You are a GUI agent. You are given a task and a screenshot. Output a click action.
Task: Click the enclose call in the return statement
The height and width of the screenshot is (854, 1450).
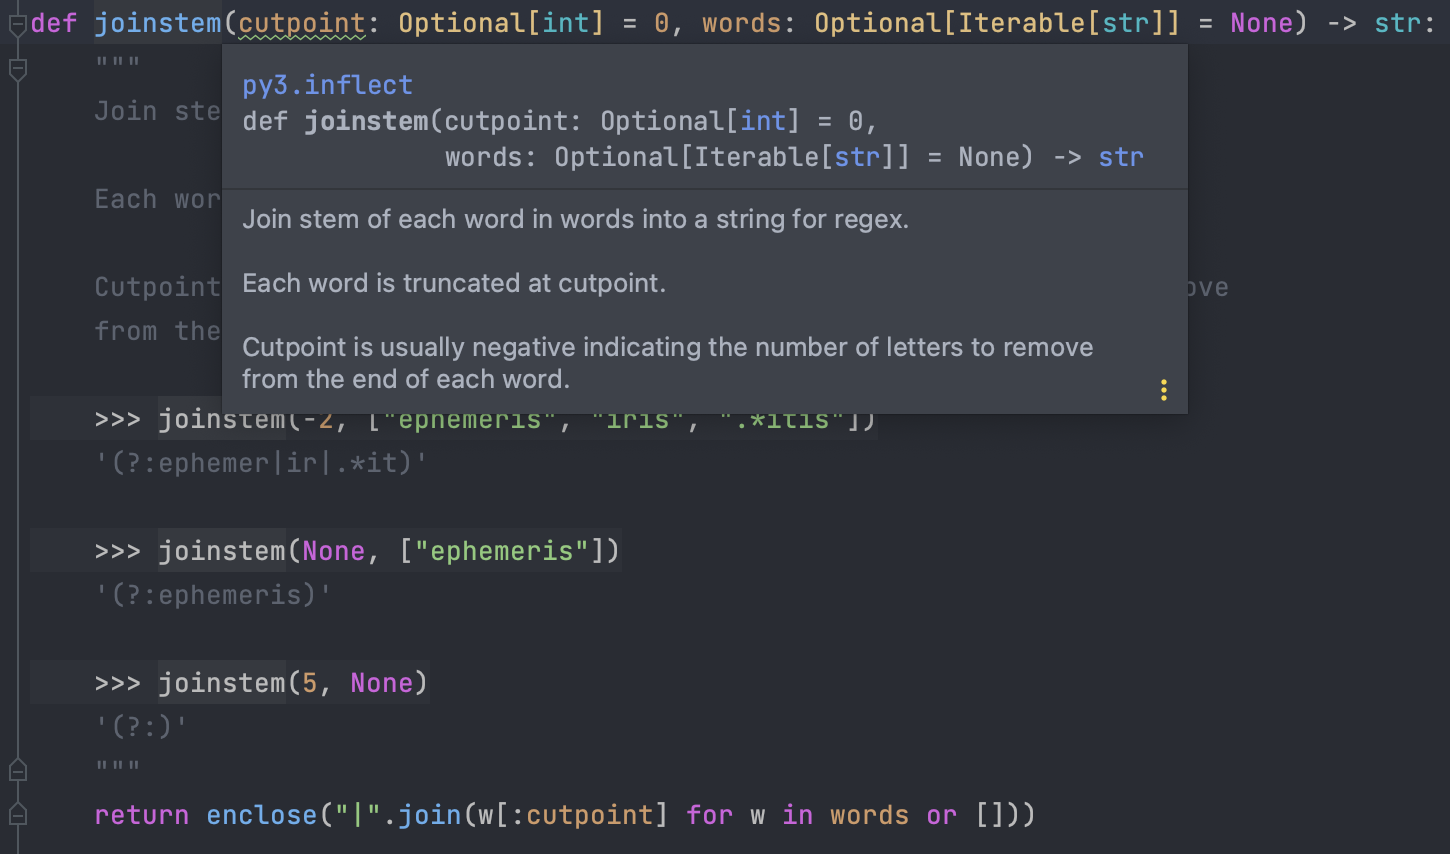262,815
